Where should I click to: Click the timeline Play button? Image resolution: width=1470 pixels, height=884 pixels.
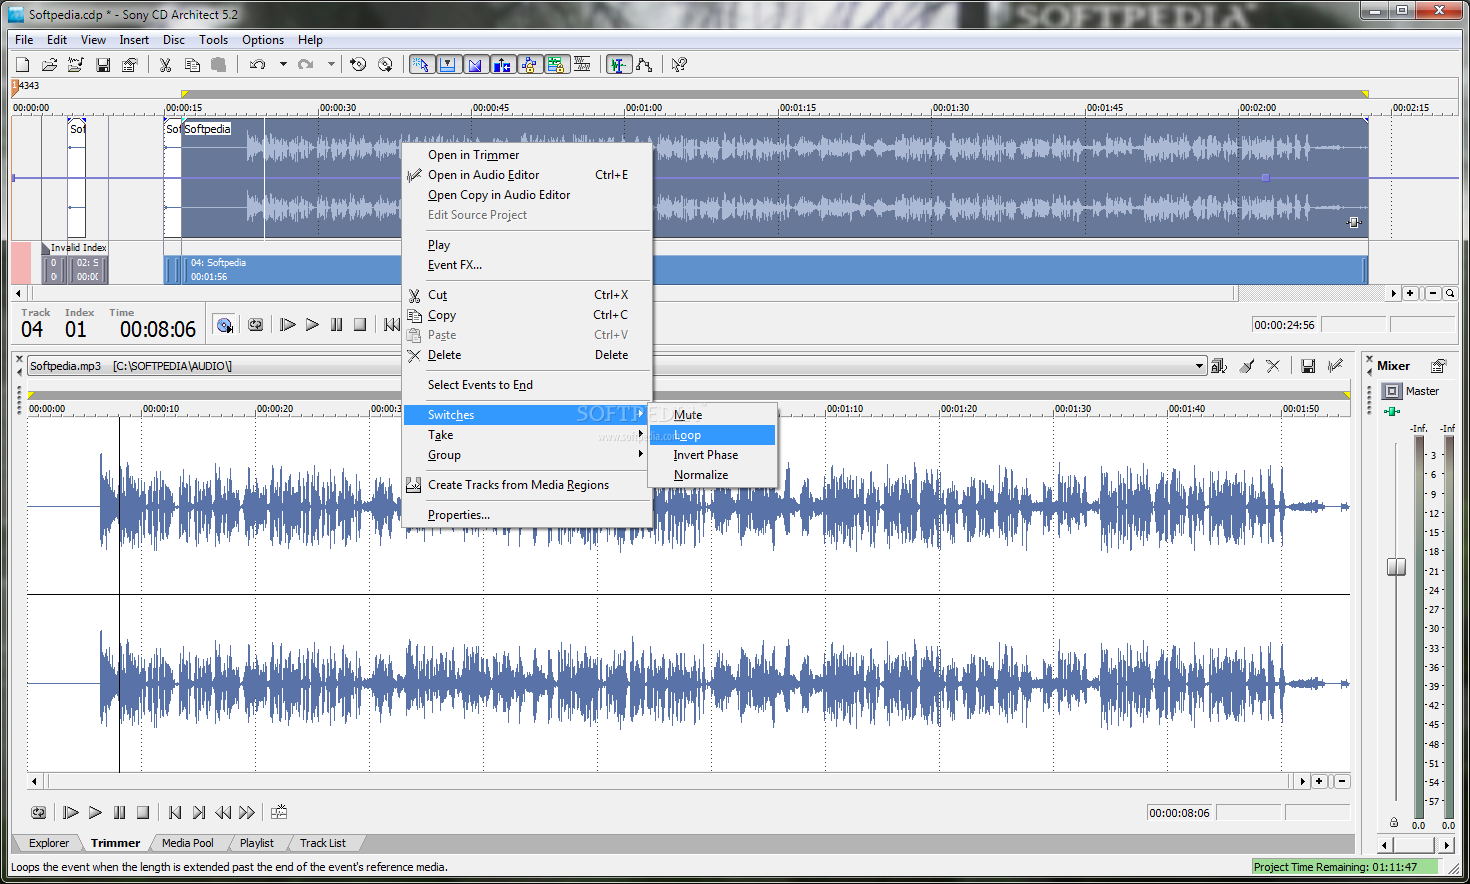click(x=312, y=325)
